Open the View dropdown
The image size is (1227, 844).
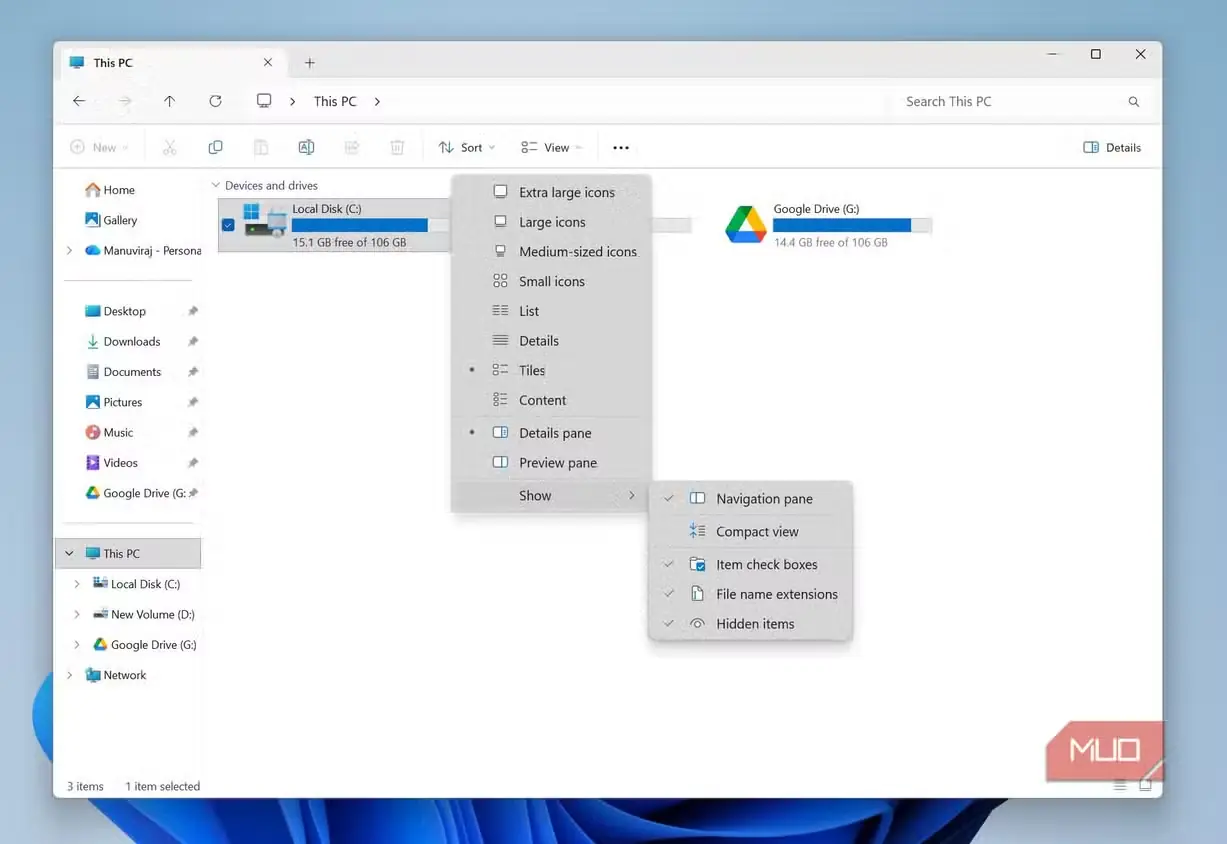point(552,148)
